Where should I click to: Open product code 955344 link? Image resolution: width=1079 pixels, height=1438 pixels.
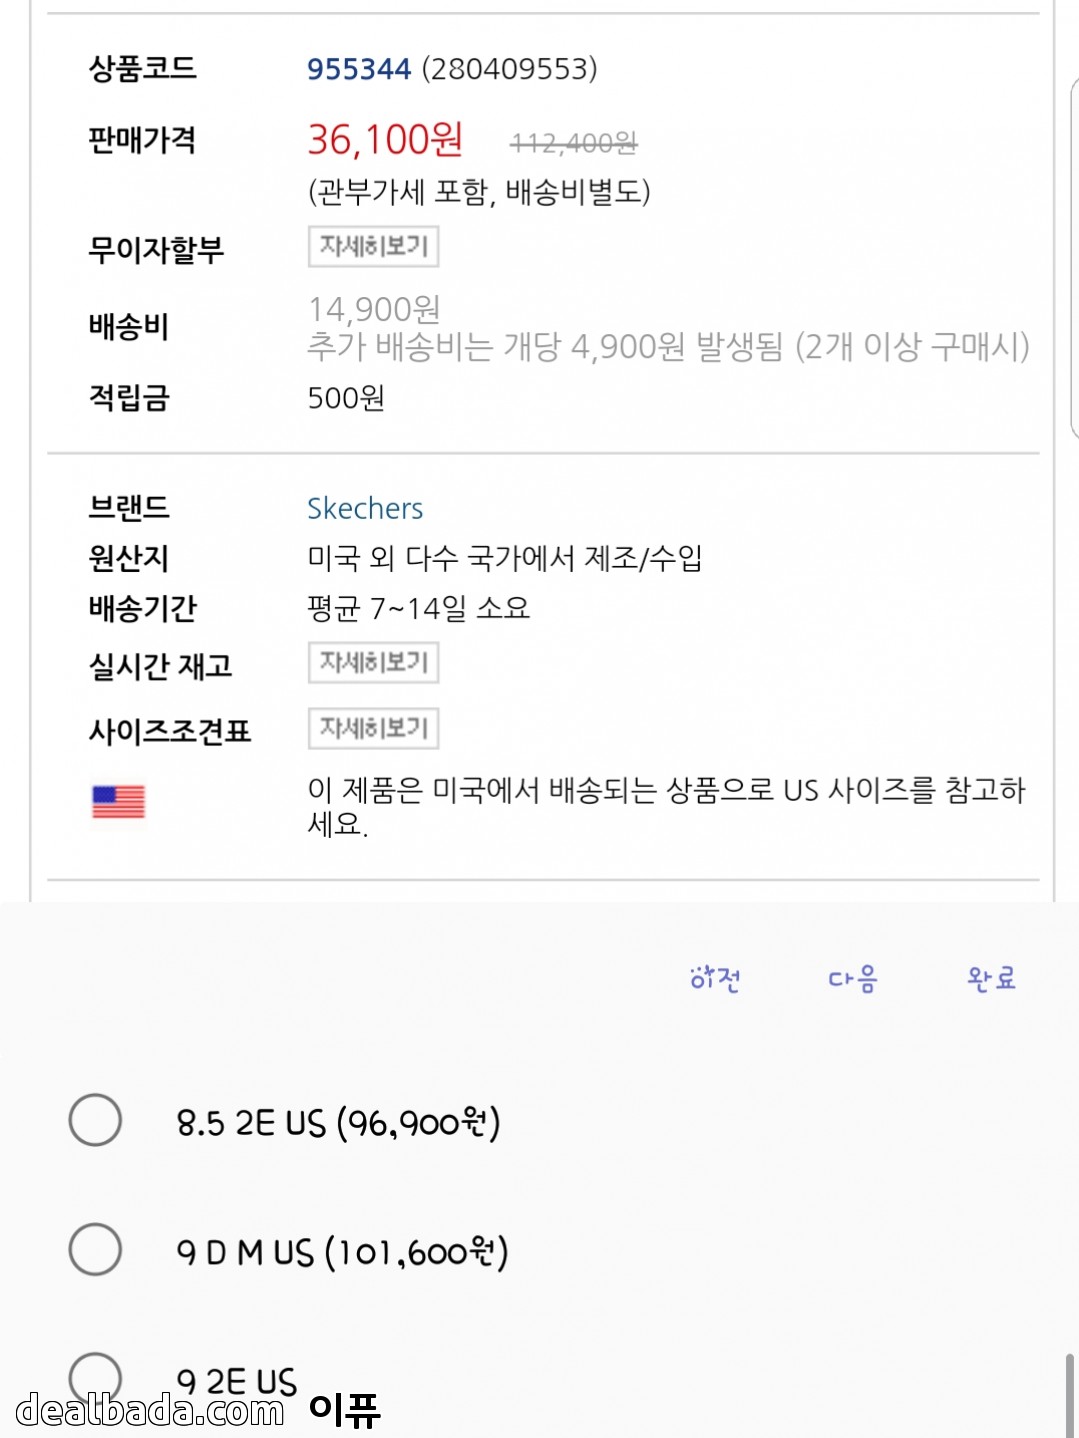click(358, 69)
